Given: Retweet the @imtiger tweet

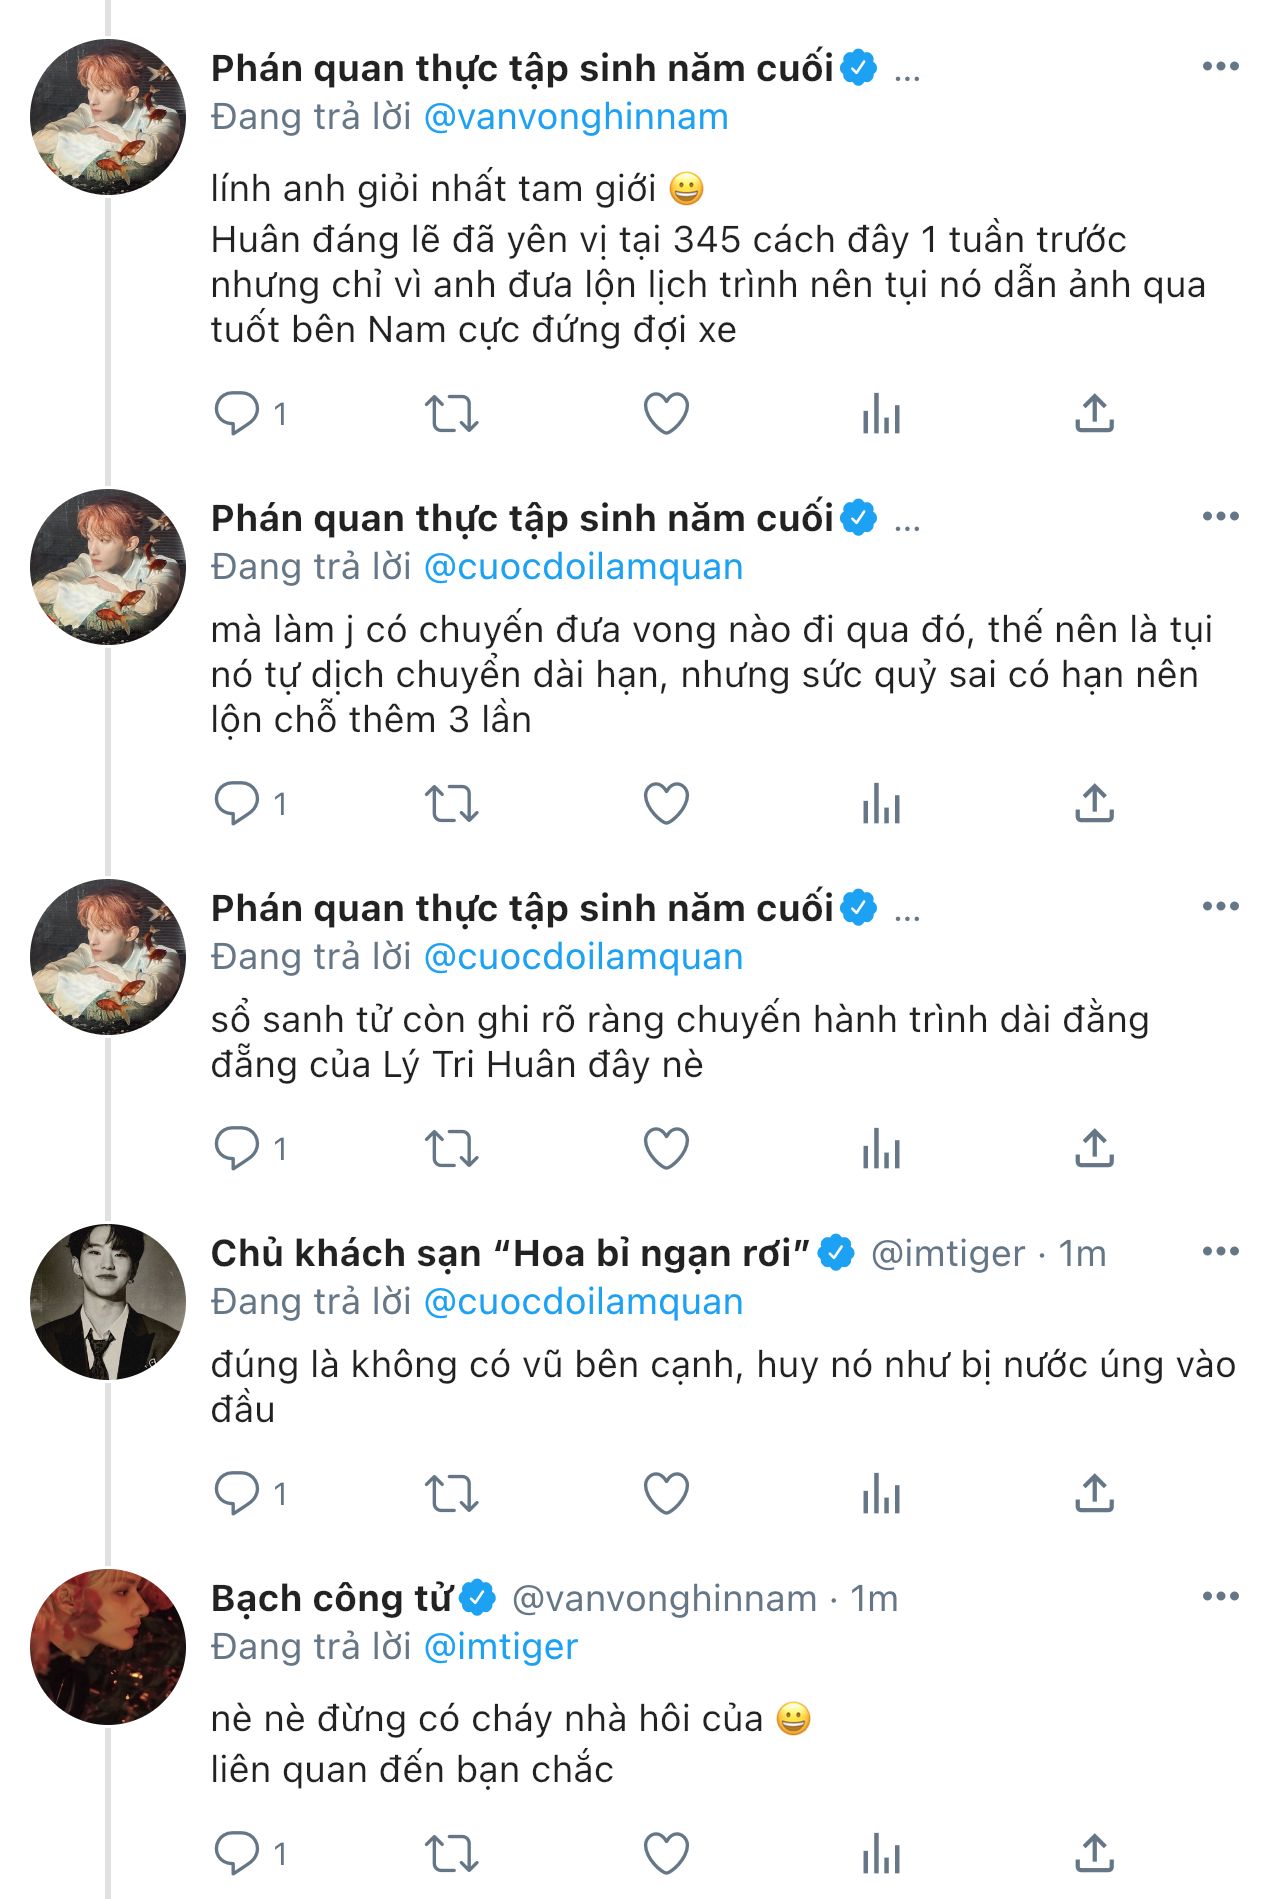Looking at the screenshot, I should point(452,1493).
